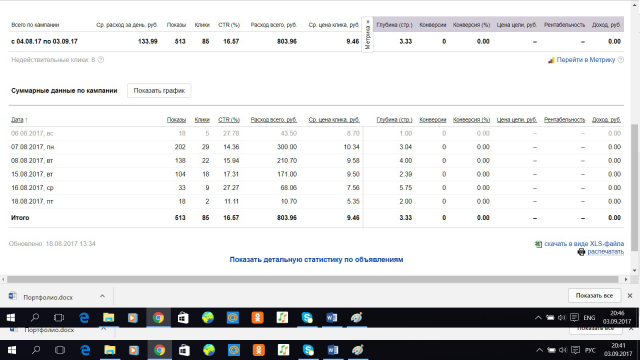Open the скачать в виде XLS-файла link
The image size is (640, 360).
(x=584, y=244)
